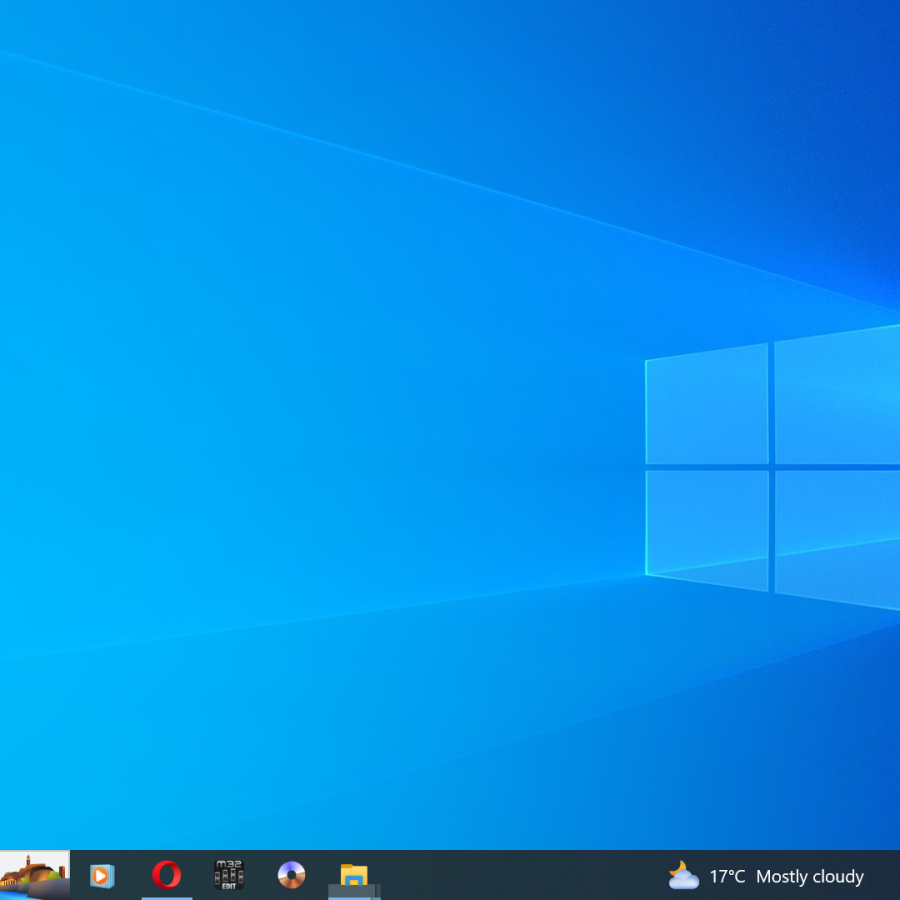This screenshot has height=900, width=900.
Task: Open the disc burning app icon
Action: point(292,875)
